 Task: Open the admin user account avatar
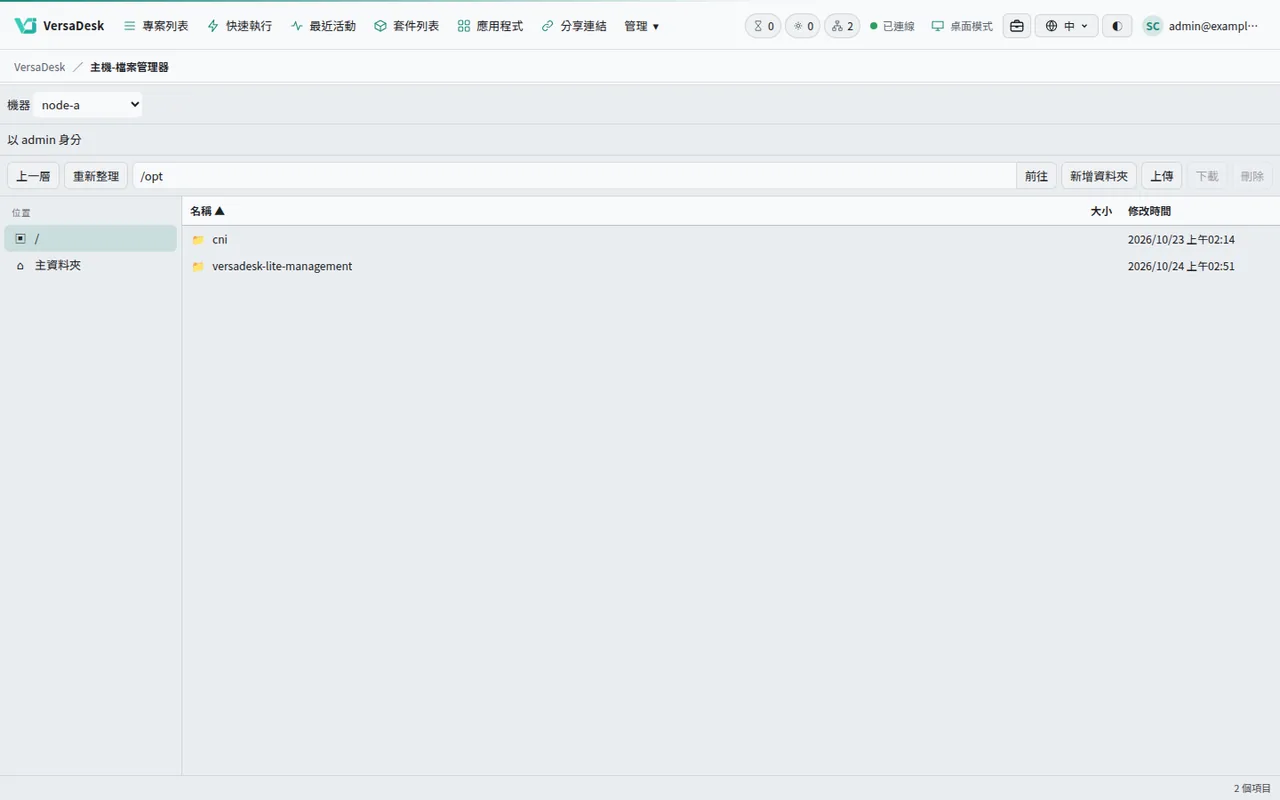pyautogui.click(x=1153, y=26)
